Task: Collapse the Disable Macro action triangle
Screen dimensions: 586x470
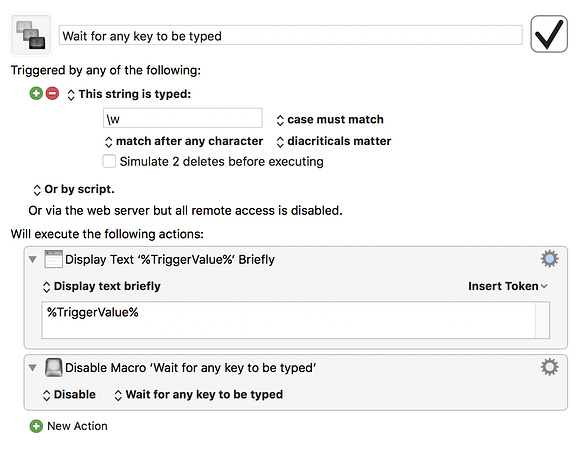Action: pos(33,368)
